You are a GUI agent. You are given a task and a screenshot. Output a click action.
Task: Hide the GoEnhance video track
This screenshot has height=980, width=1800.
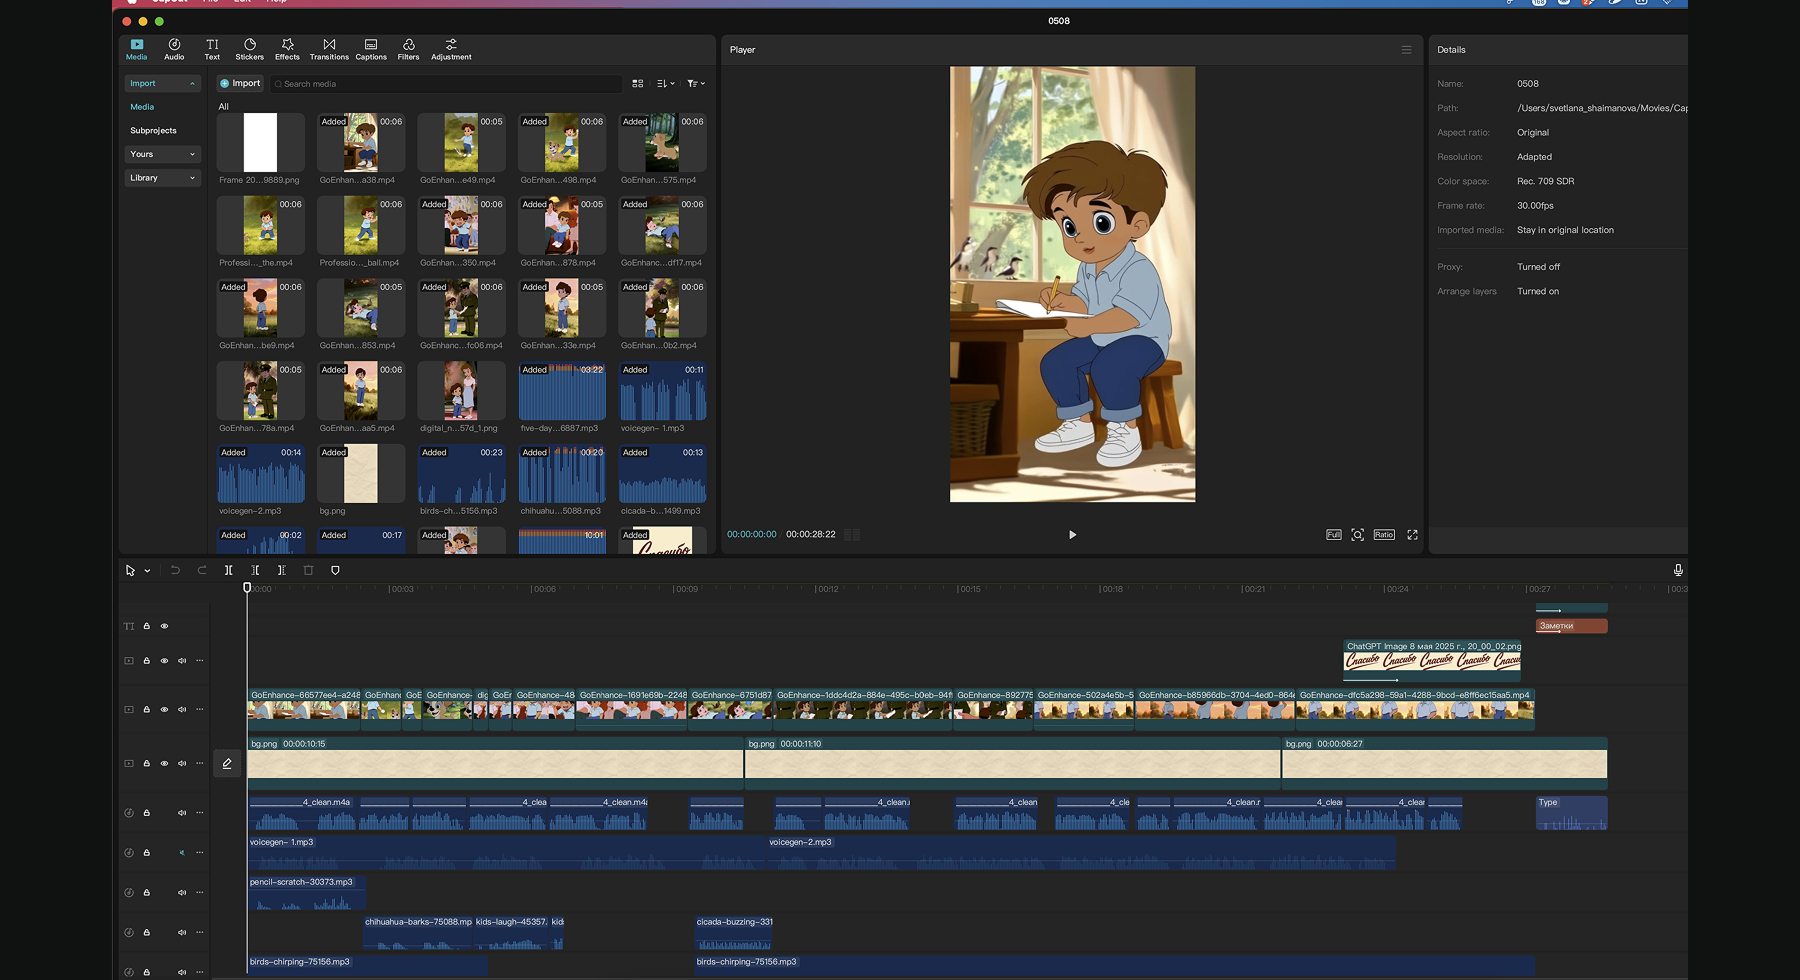[x=164, y=709]
